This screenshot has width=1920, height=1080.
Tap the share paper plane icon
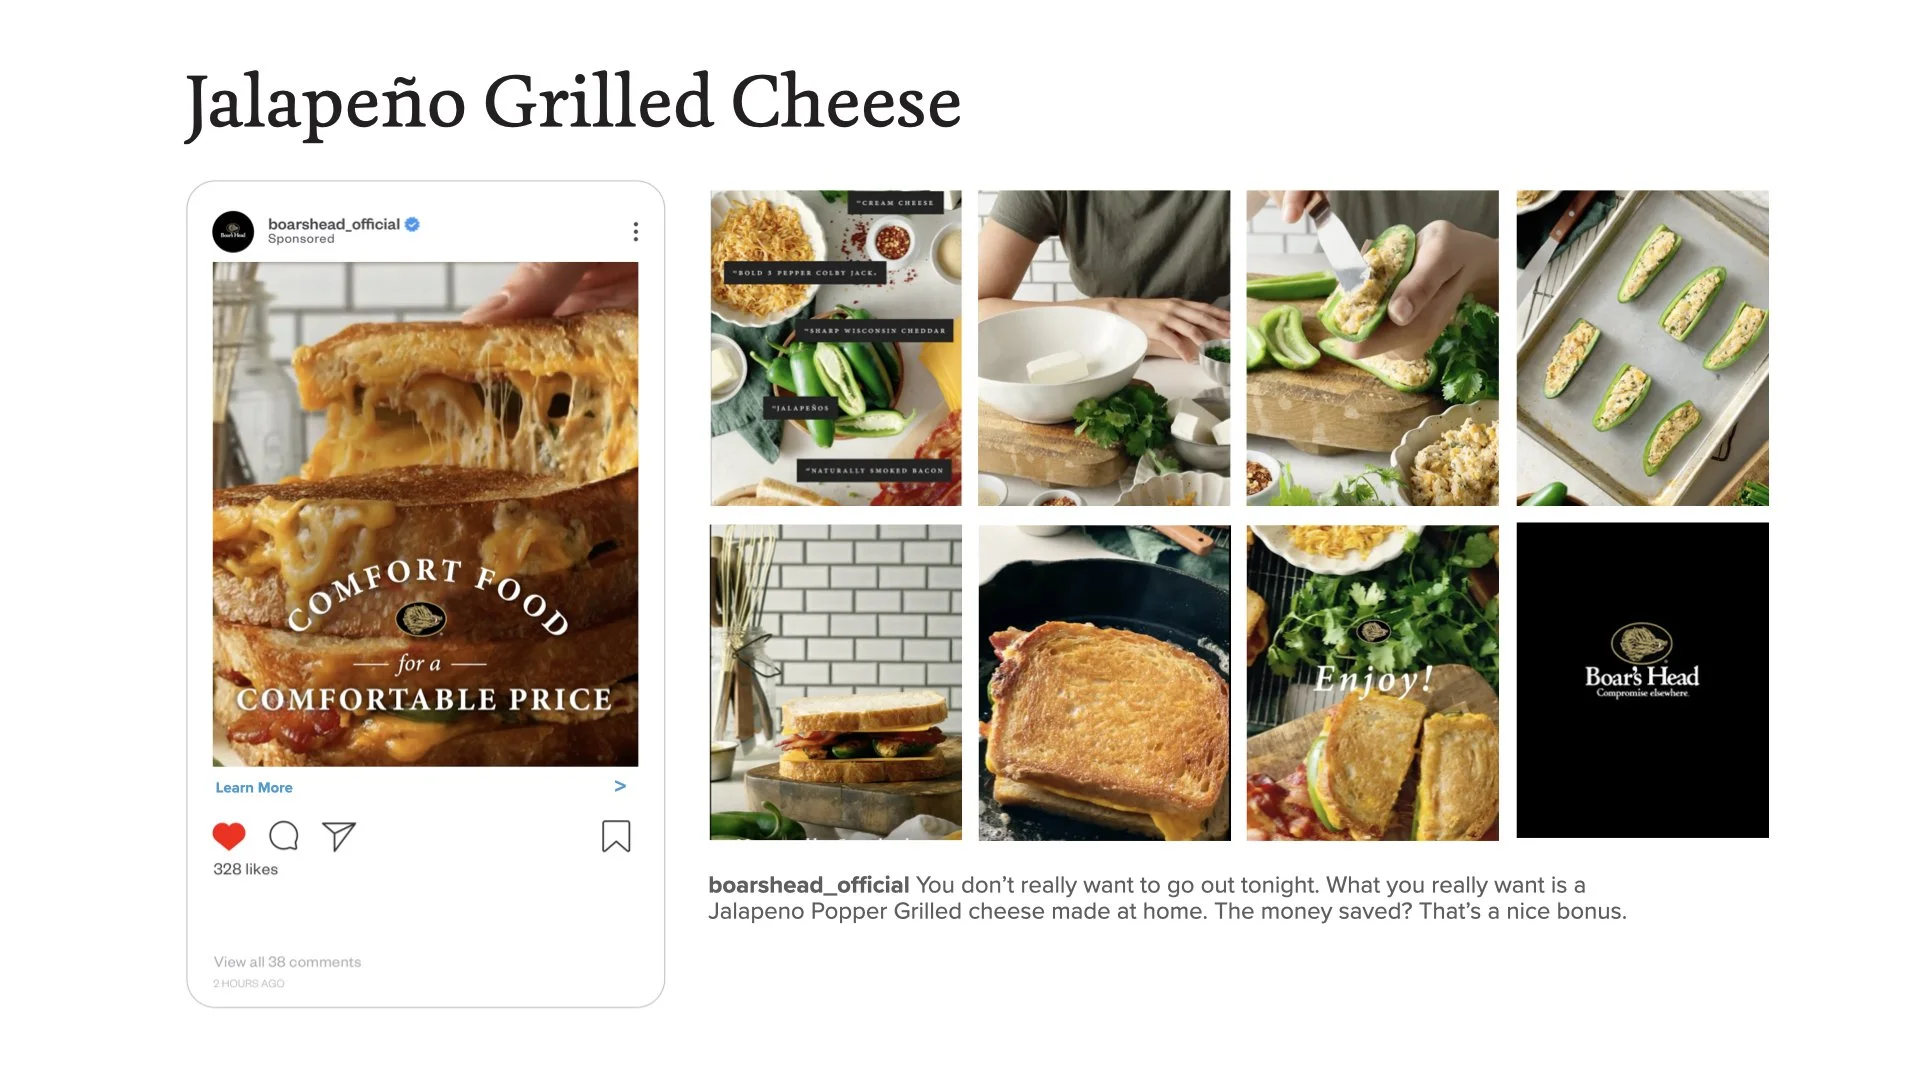tap(339, 836)
